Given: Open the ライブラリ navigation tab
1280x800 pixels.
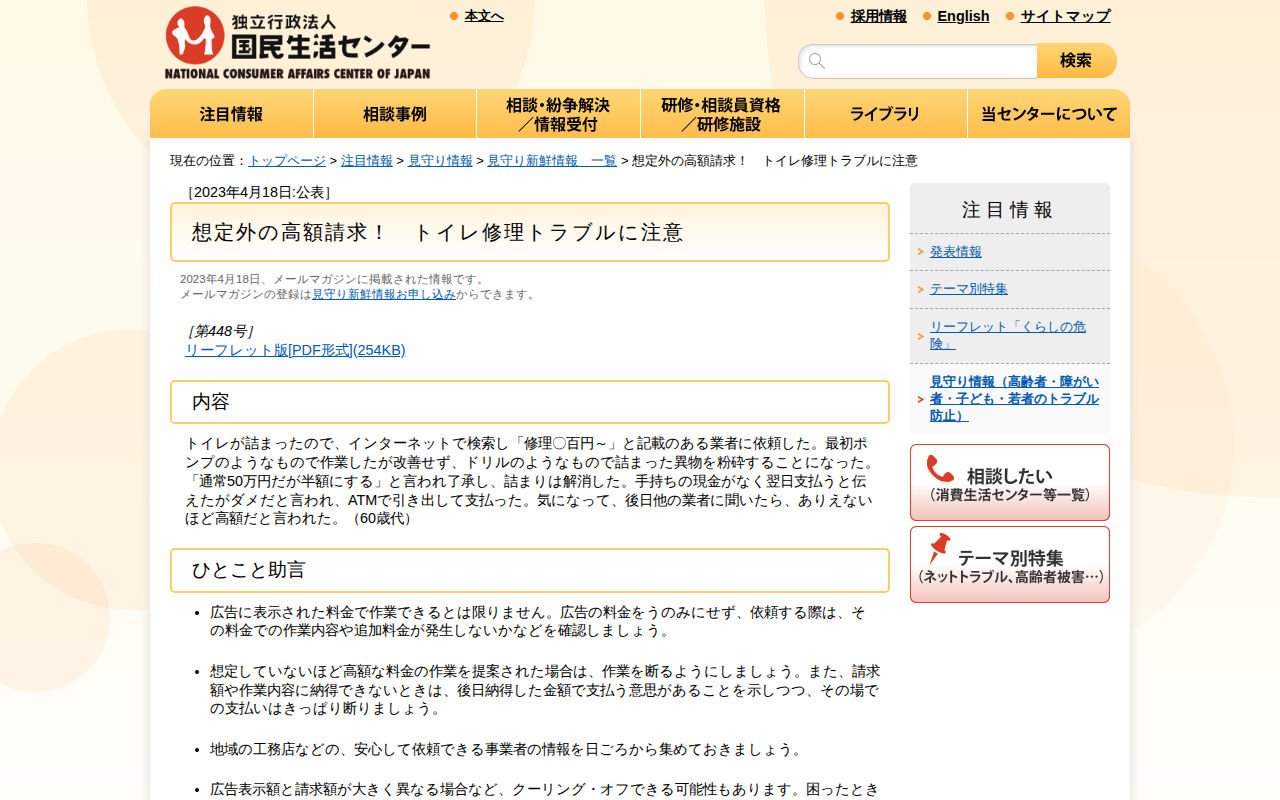Looking at the screenshot, I should pyautogui.click(x=886, y=114).
